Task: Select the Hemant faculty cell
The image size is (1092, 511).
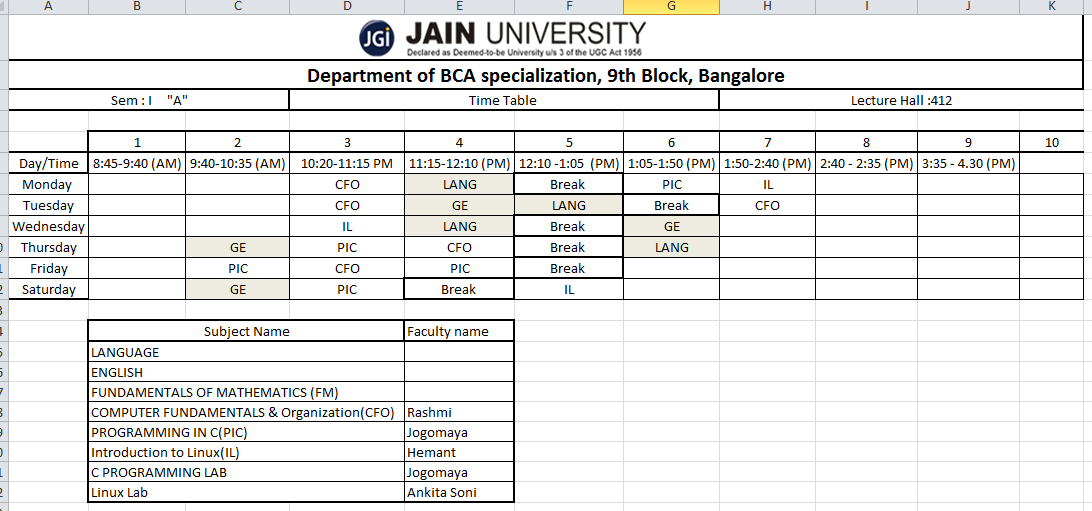Action: [x=459, y=453]
